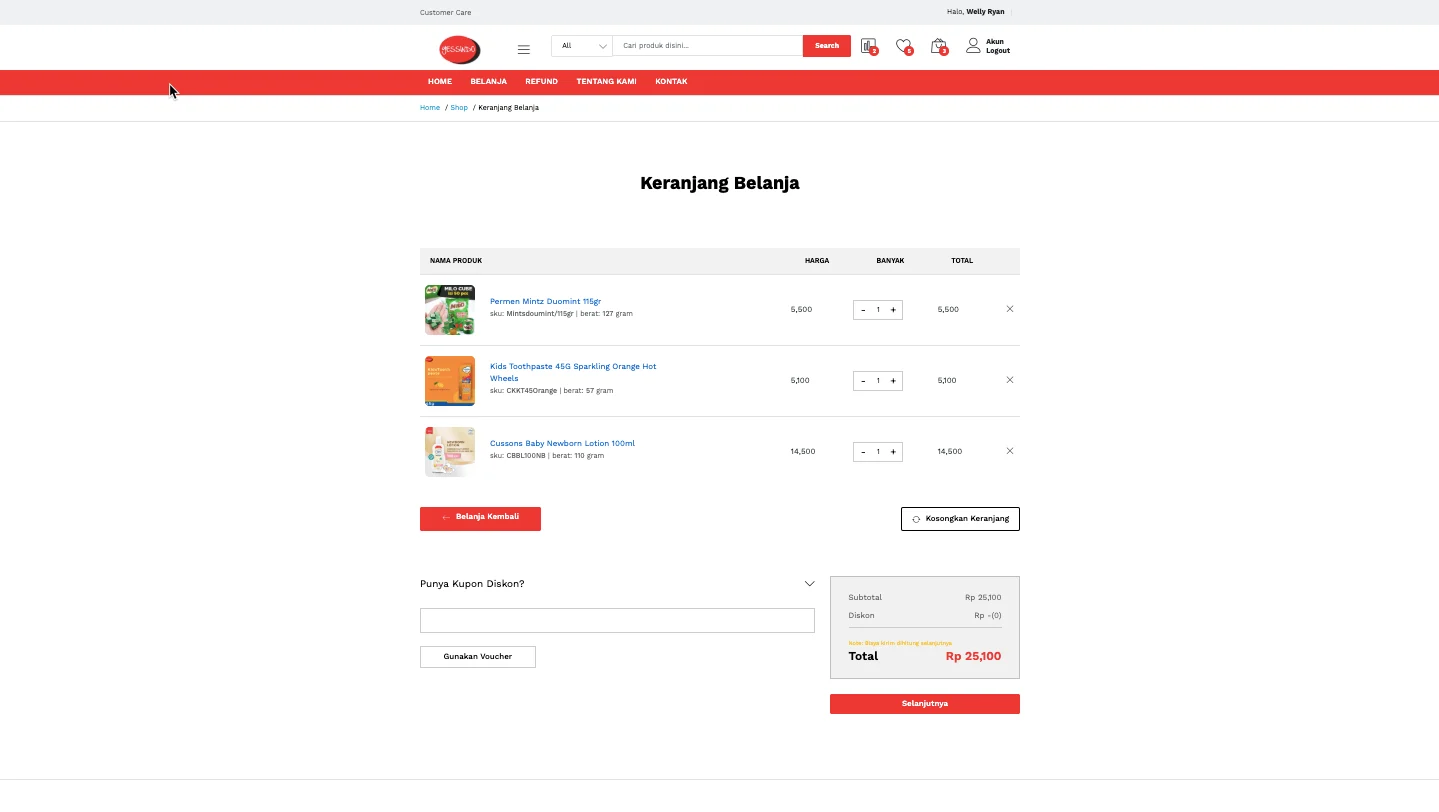Click the Kosongkan Keranjang button

click(960, 519)
